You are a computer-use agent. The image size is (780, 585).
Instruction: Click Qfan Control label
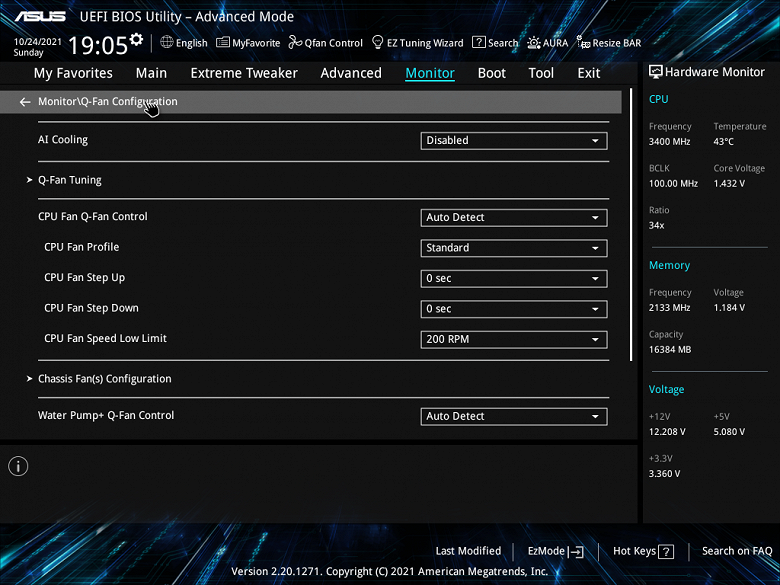[333, 43]
